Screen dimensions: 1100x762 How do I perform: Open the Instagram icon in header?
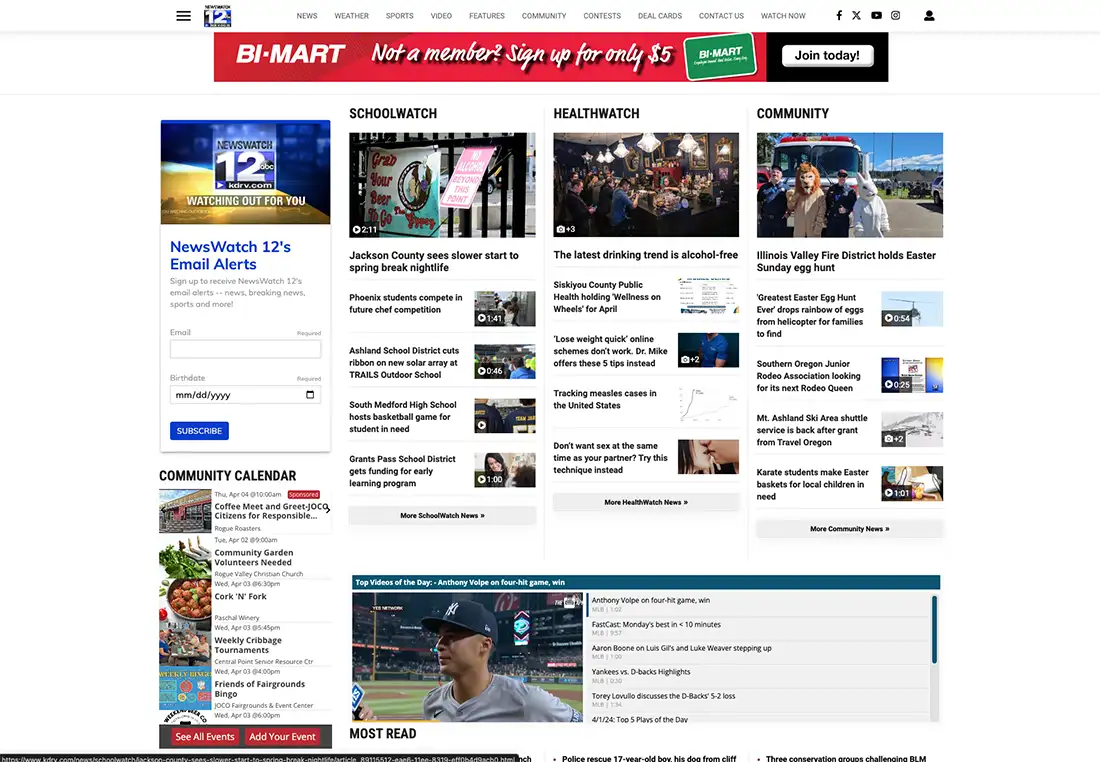click(x=895, y=15)
